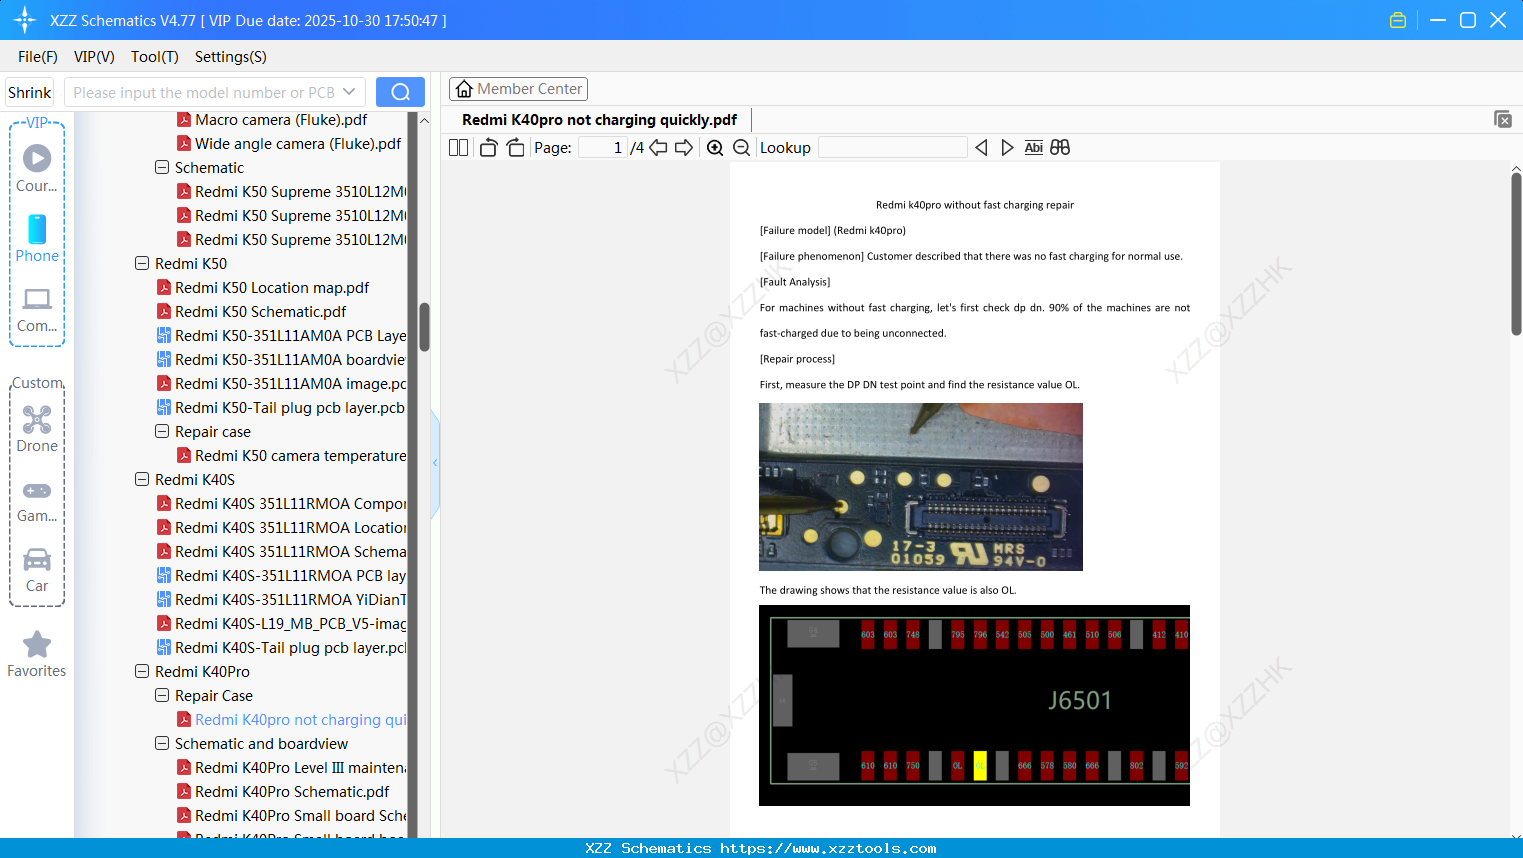Zoom in on the PDF document
1523x858 pixels.
(x=715, y=148)
